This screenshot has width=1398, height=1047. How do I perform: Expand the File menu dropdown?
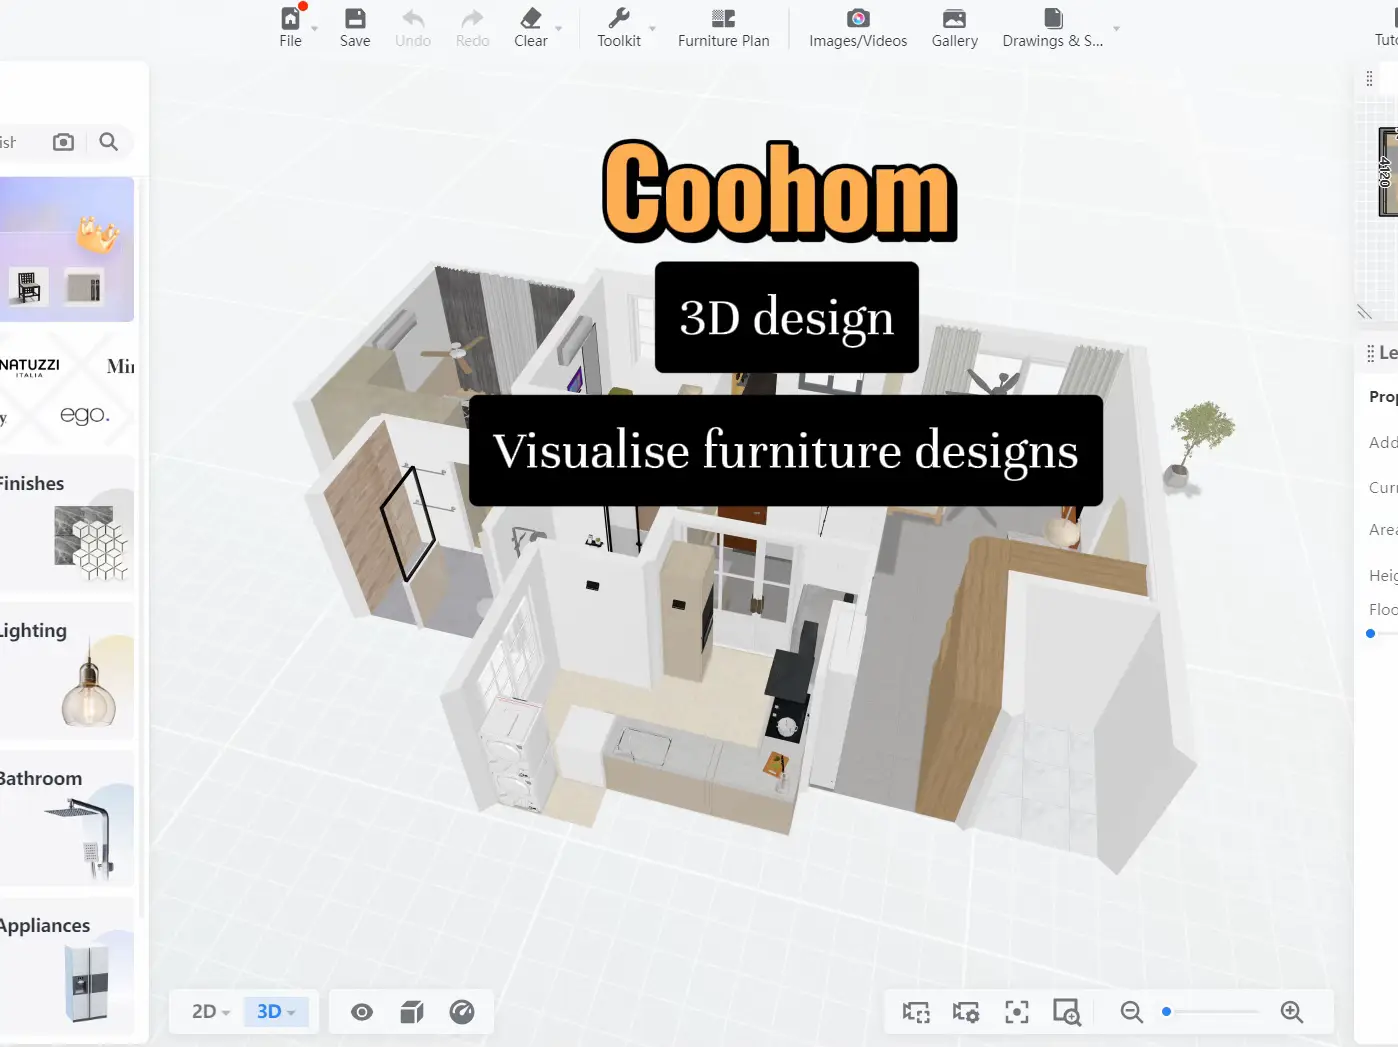click(315, 29)
